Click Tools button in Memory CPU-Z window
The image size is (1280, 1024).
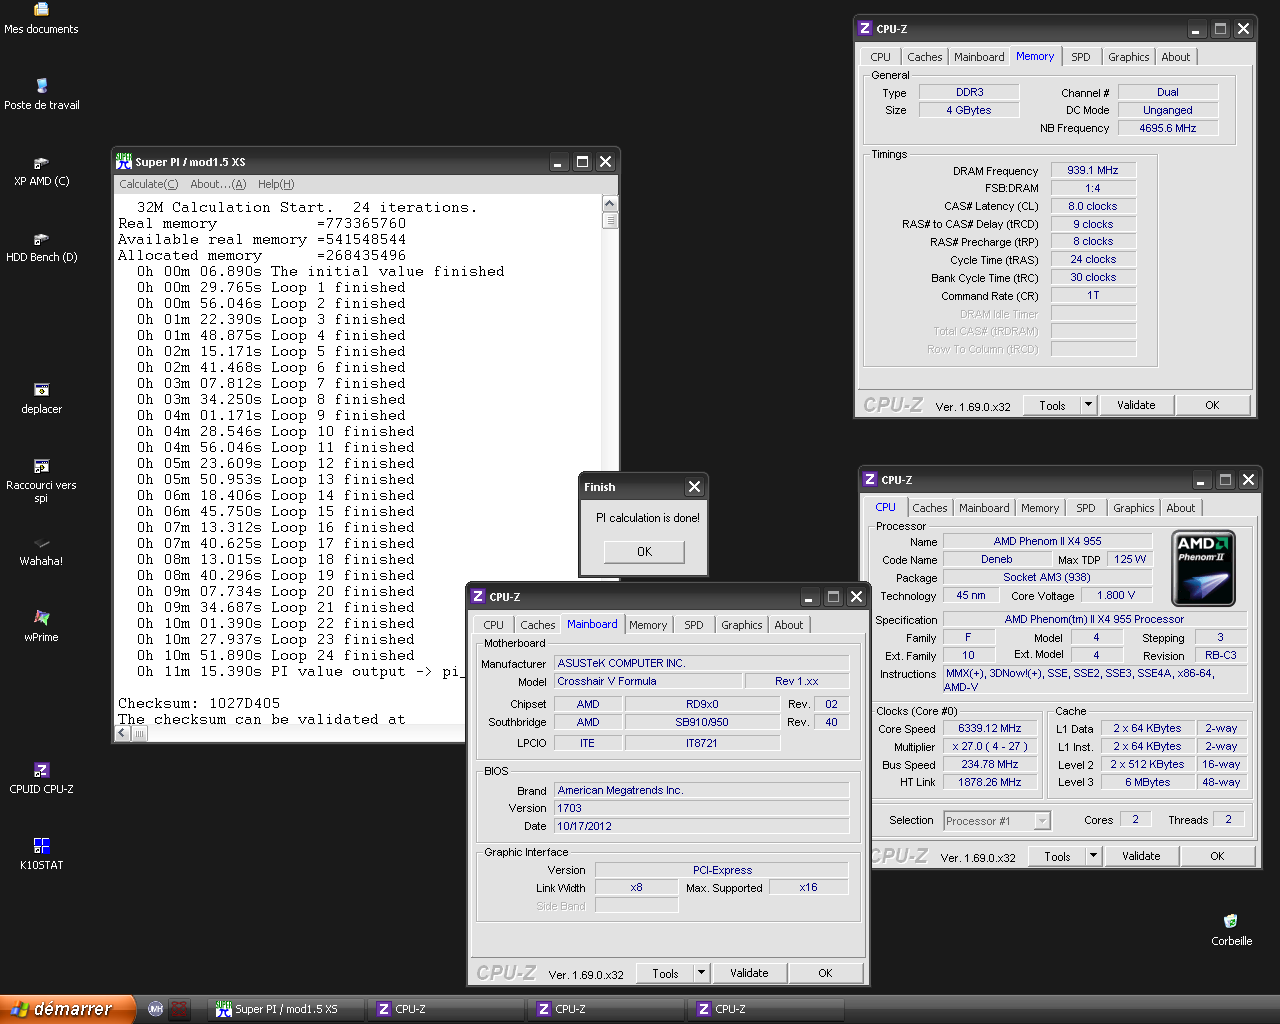(x=1052, y=405)
